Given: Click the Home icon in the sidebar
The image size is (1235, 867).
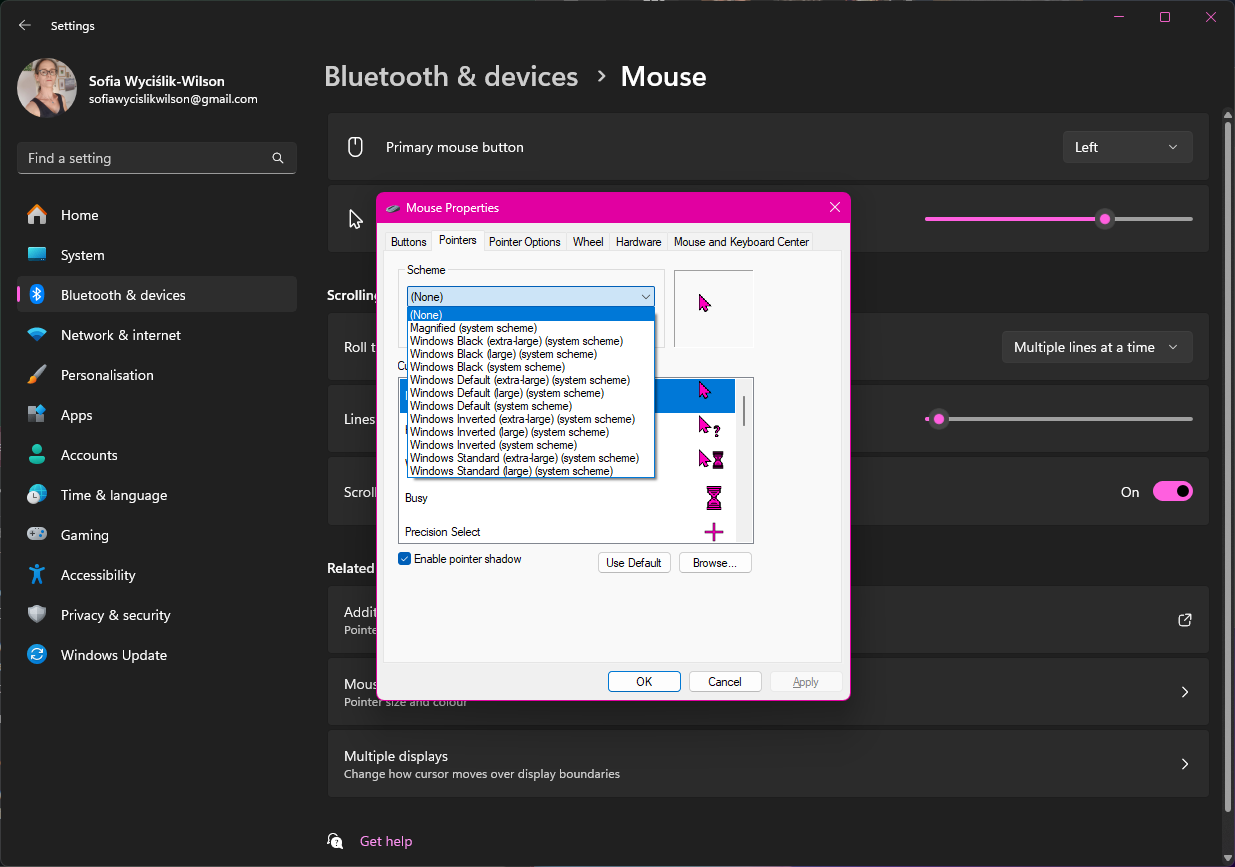Looking at the screenshot, I should coord(37,215).
